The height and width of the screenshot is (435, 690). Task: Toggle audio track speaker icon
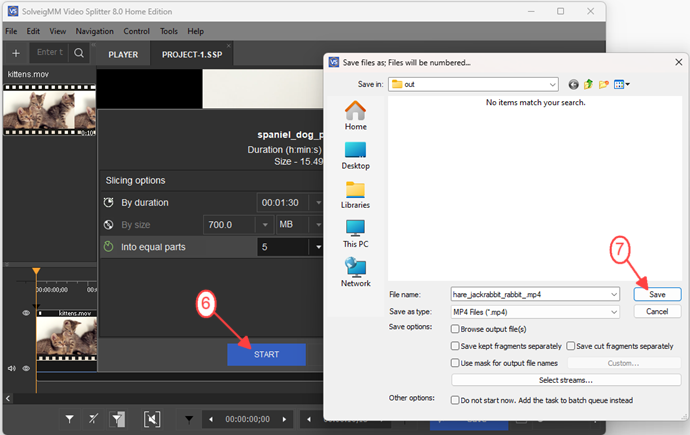(12, 368)
